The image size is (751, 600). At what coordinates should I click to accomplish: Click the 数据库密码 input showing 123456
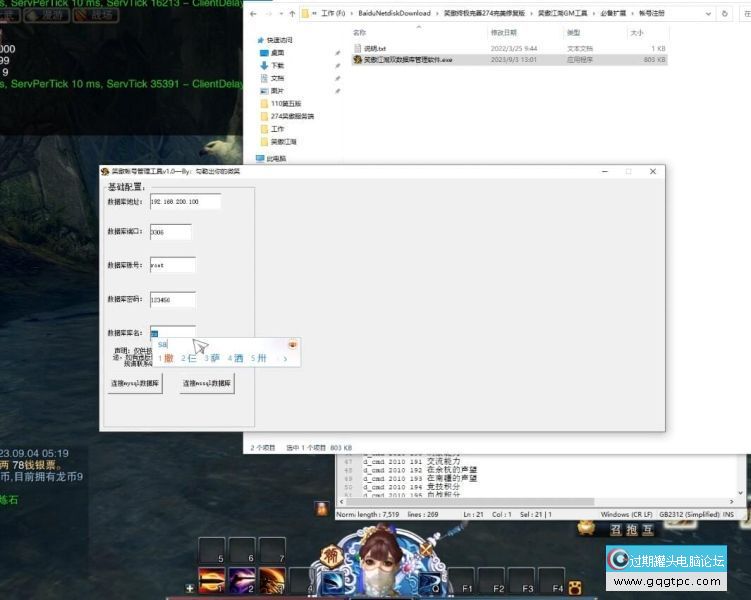pyautogui.click(x=173, y=299)
